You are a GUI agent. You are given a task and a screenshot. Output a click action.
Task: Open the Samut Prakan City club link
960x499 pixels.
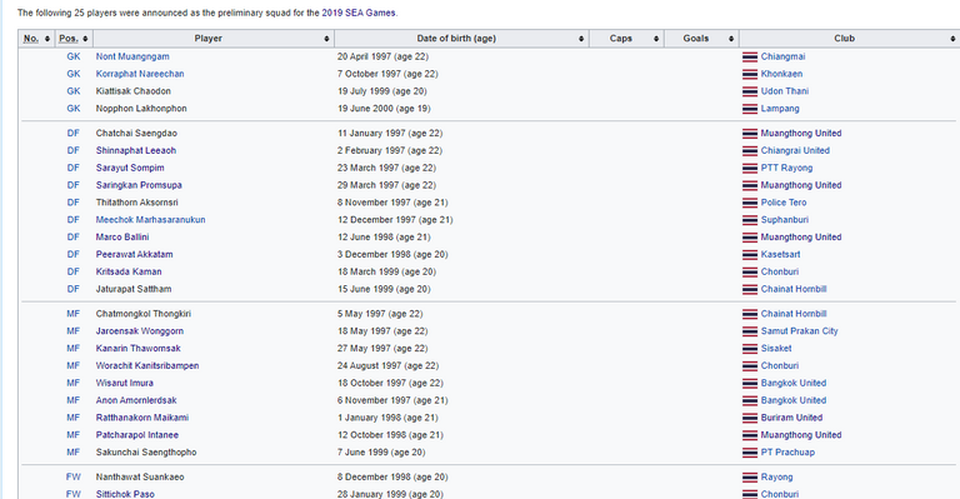click(x=800, y=331)
